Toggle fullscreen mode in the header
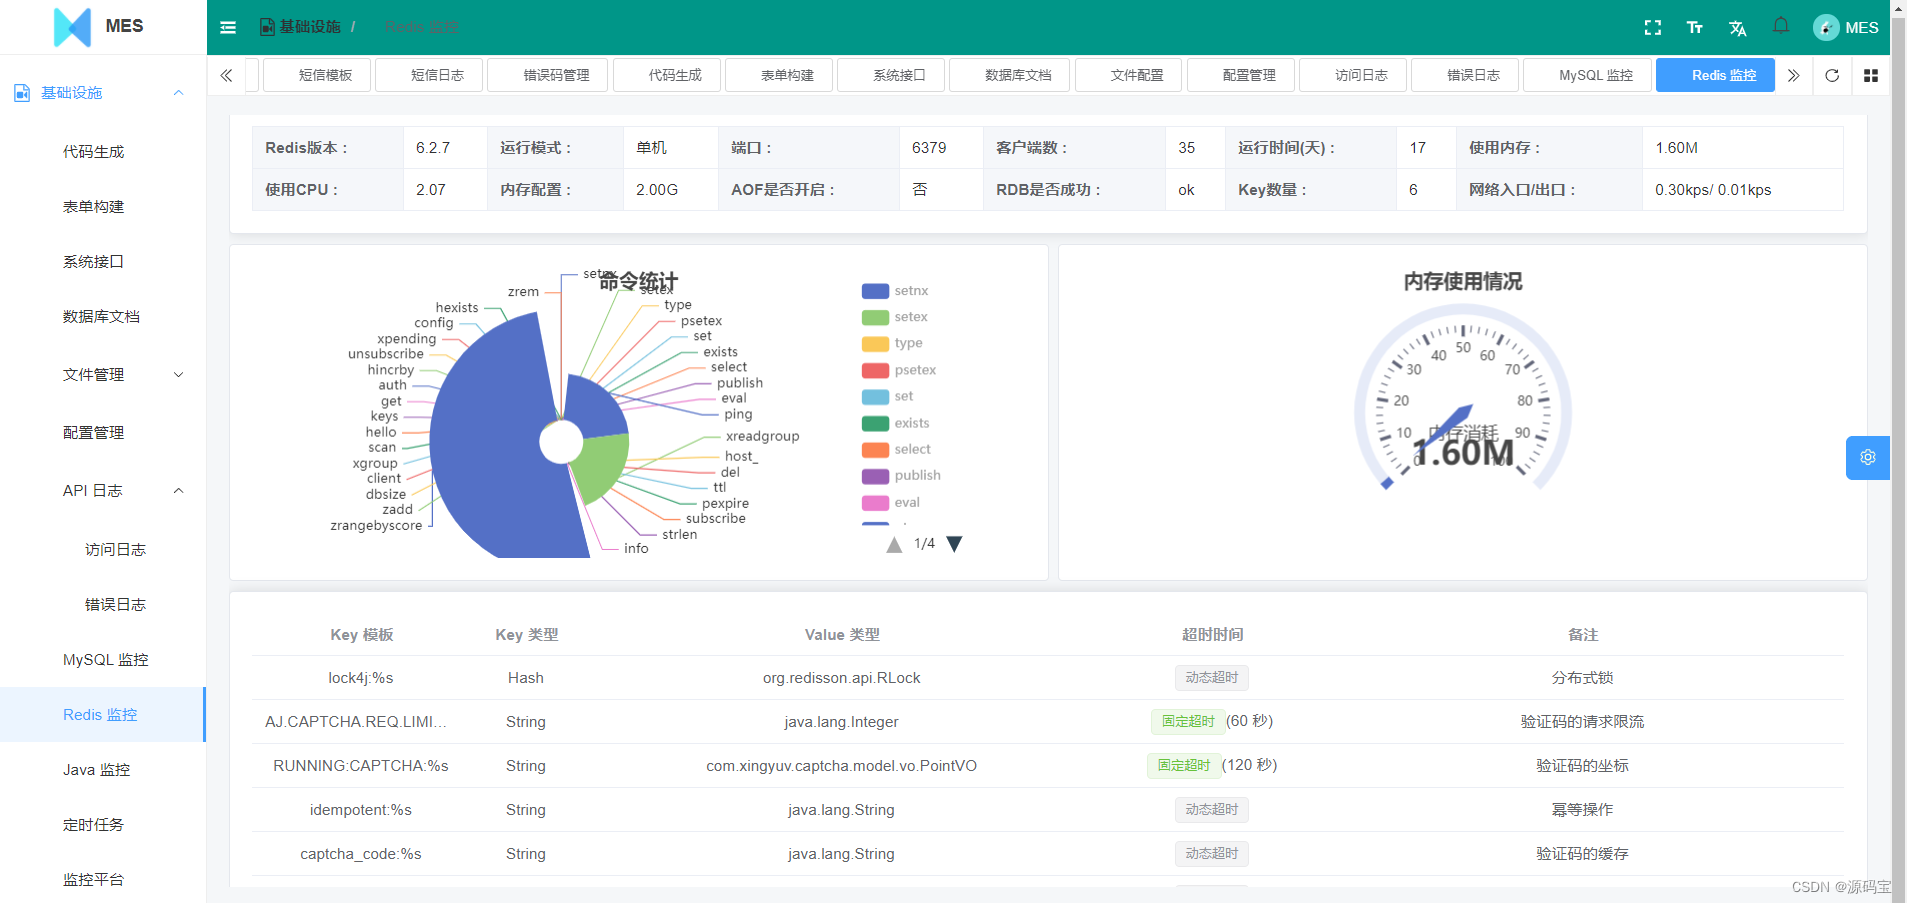Screen dimensions: 1907x903 coord(1652,27)
